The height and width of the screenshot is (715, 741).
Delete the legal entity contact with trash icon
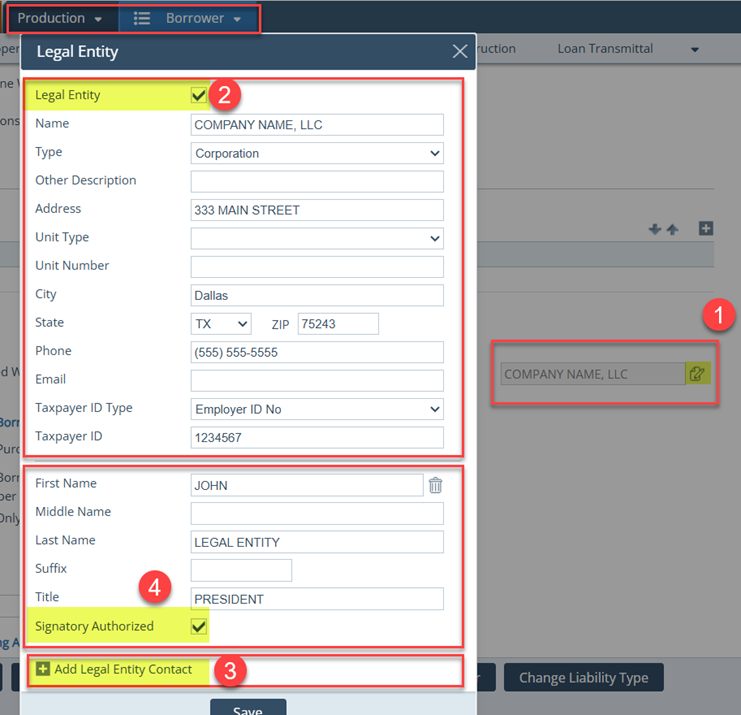[x=436, y=485]
